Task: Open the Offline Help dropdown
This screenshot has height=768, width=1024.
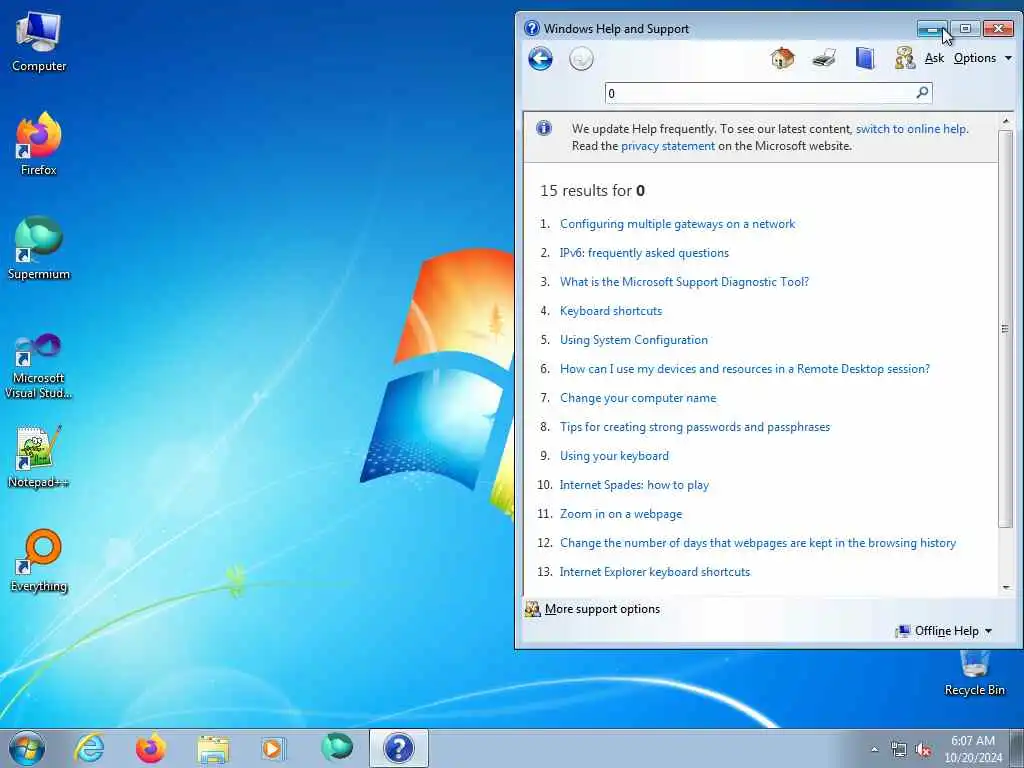Action: click(x=944, y=631)
